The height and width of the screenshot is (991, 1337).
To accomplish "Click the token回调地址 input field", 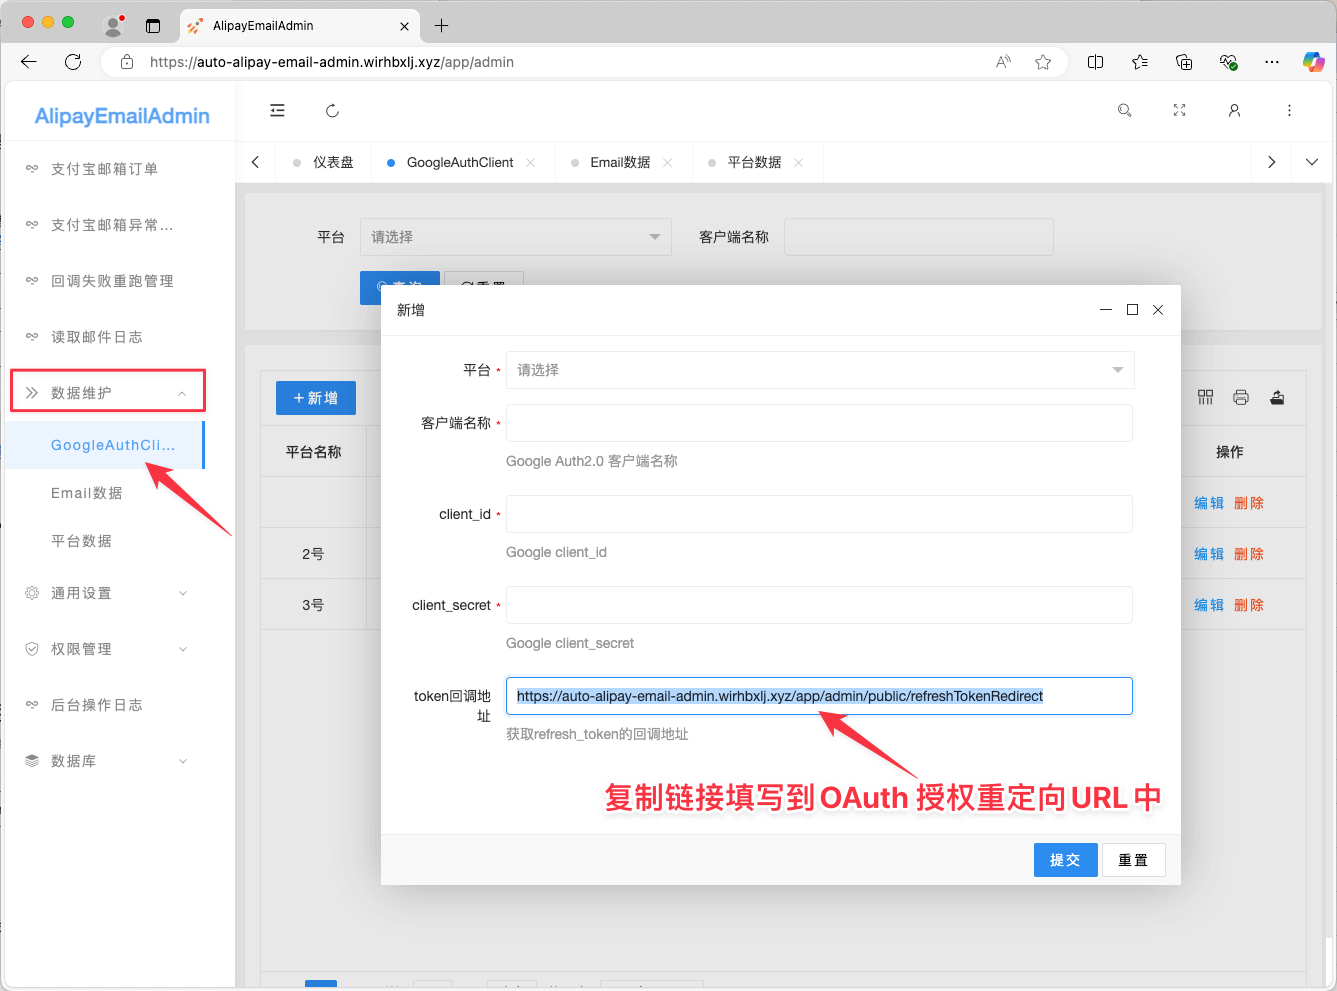I will click(819, 696).
